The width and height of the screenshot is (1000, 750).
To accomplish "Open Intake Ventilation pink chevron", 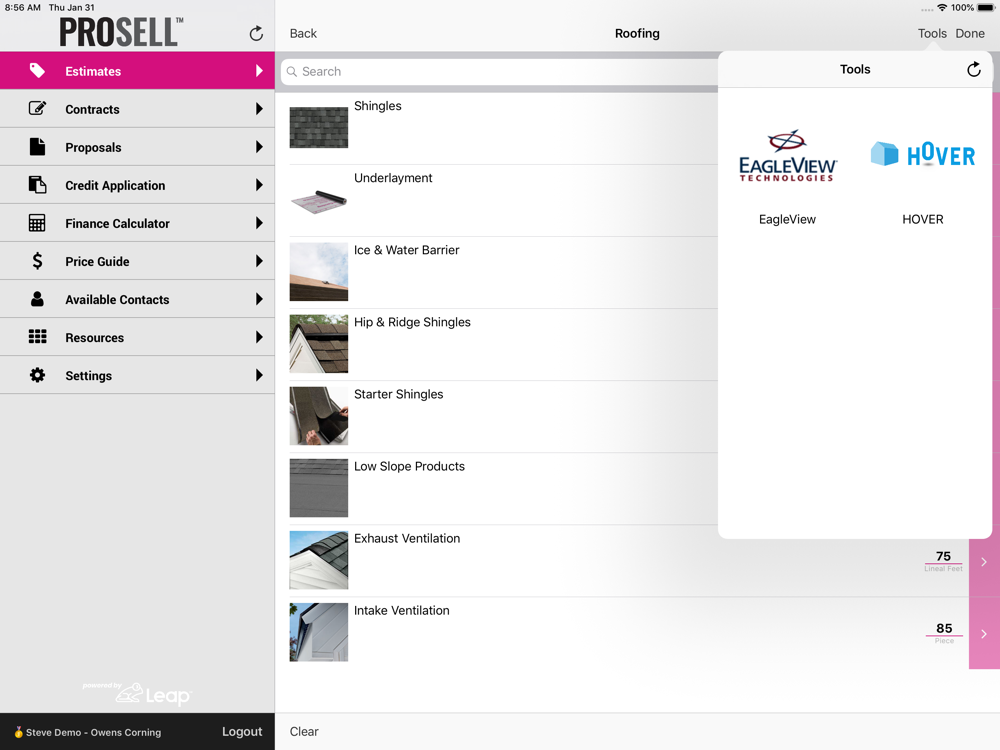I will 984,633.
